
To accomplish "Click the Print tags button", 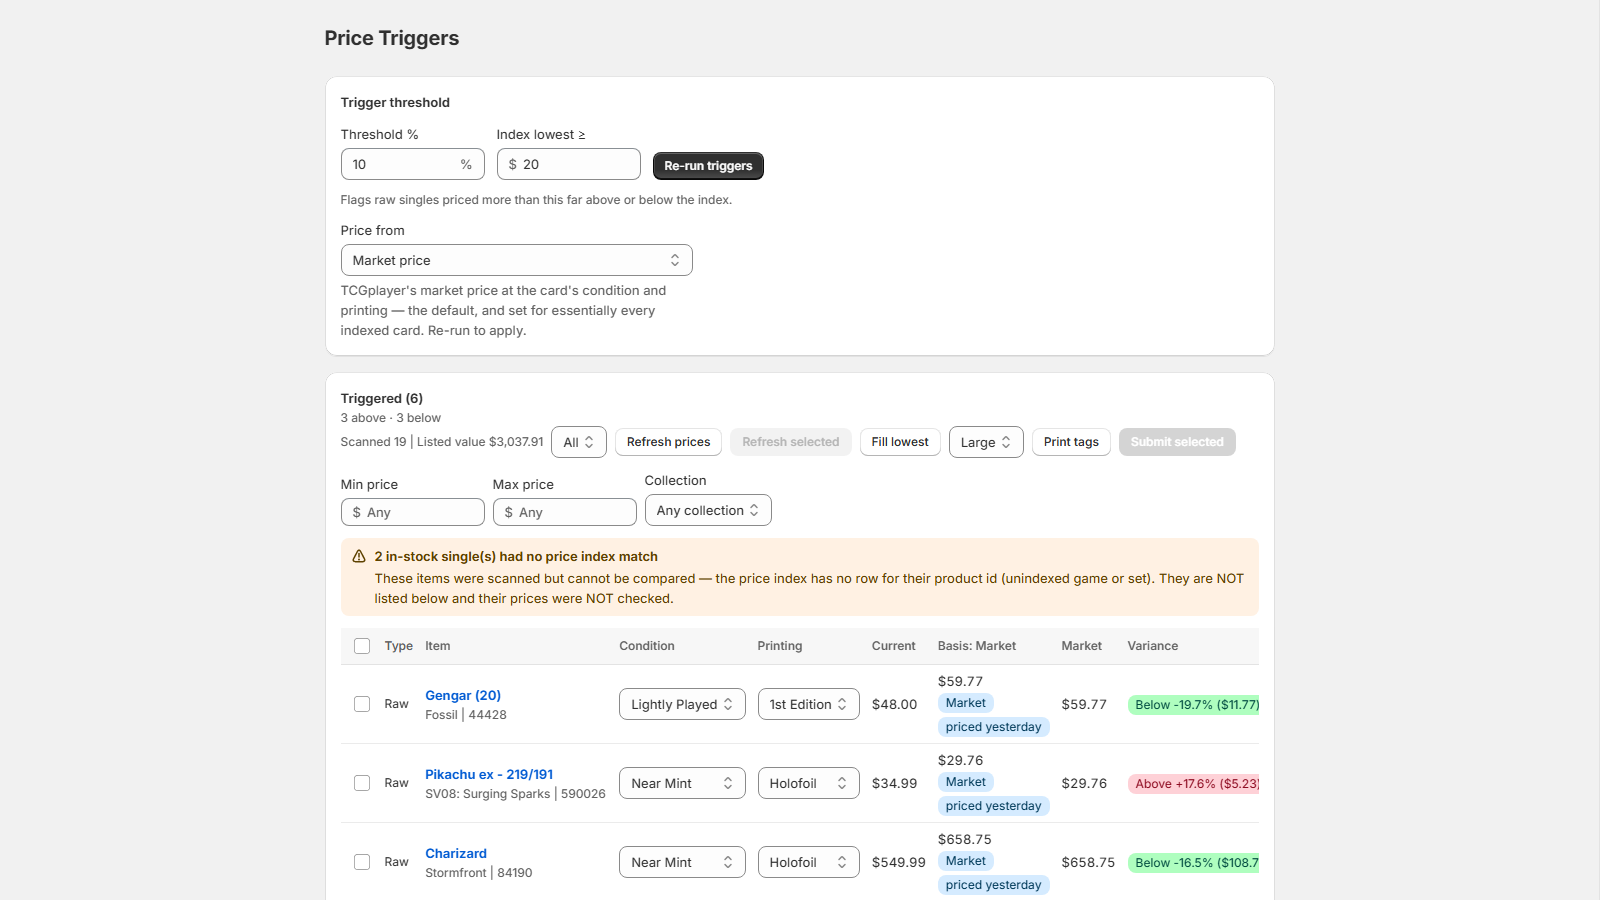I will point(1071,442).
